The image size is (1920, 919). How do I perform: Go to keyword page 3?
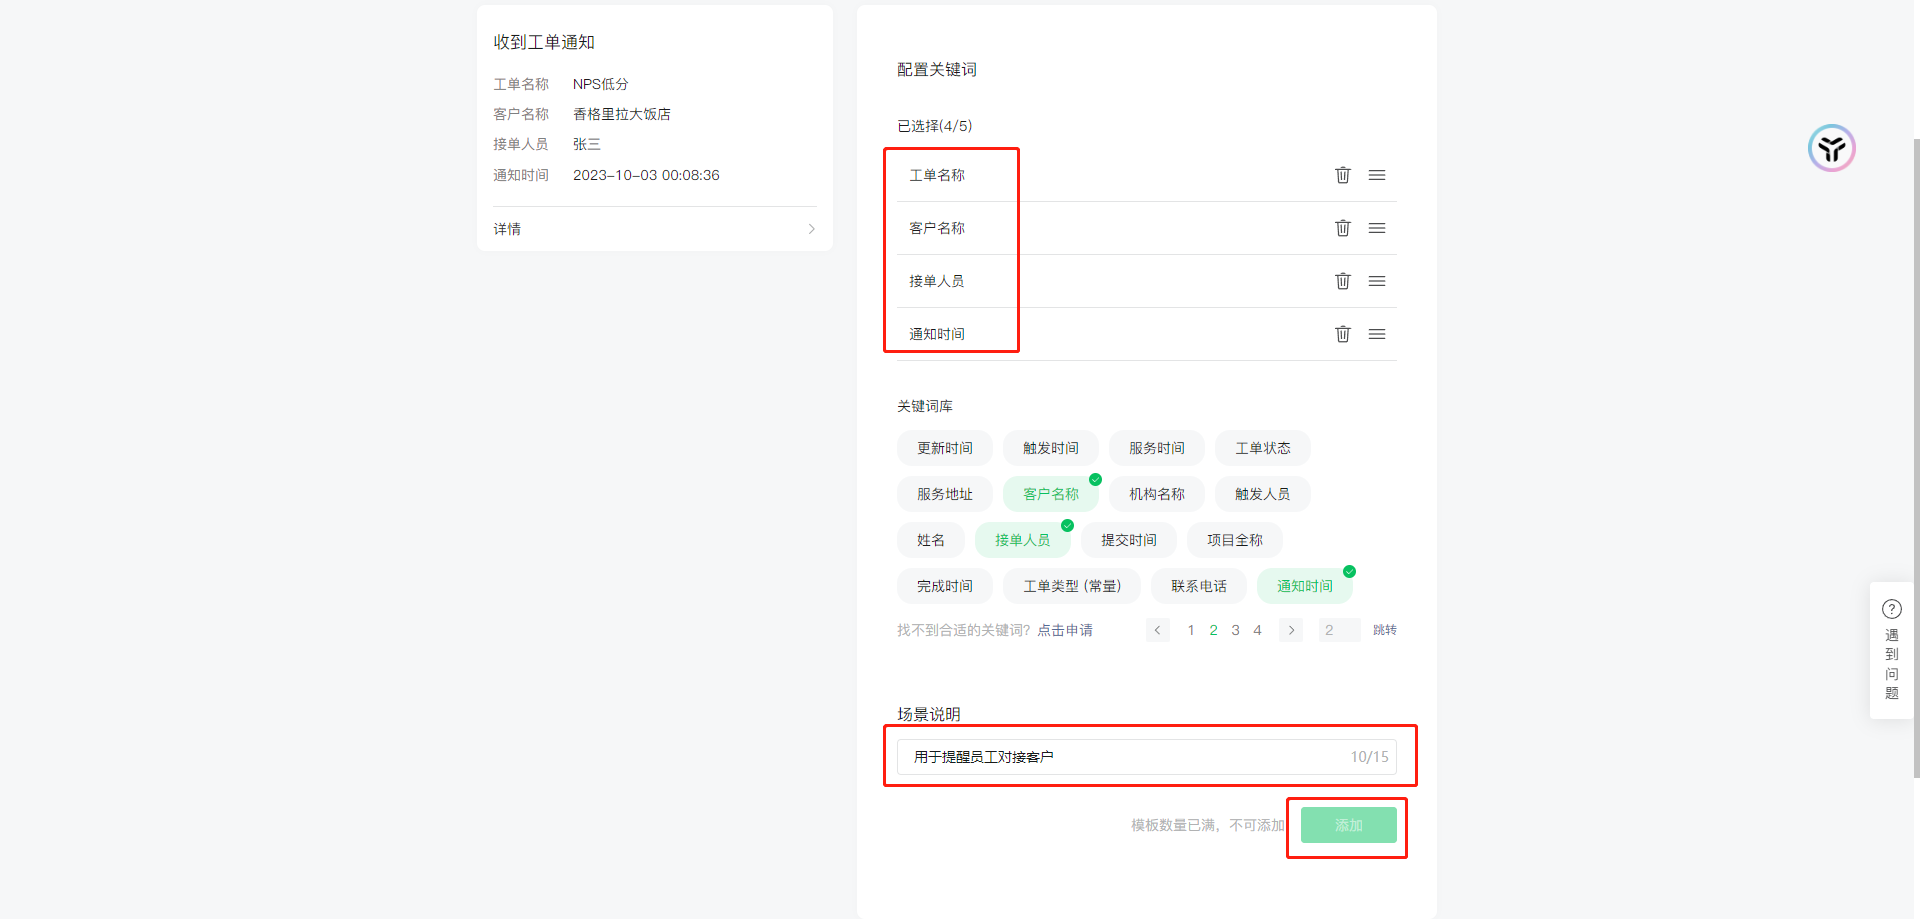pos(1235,630)
